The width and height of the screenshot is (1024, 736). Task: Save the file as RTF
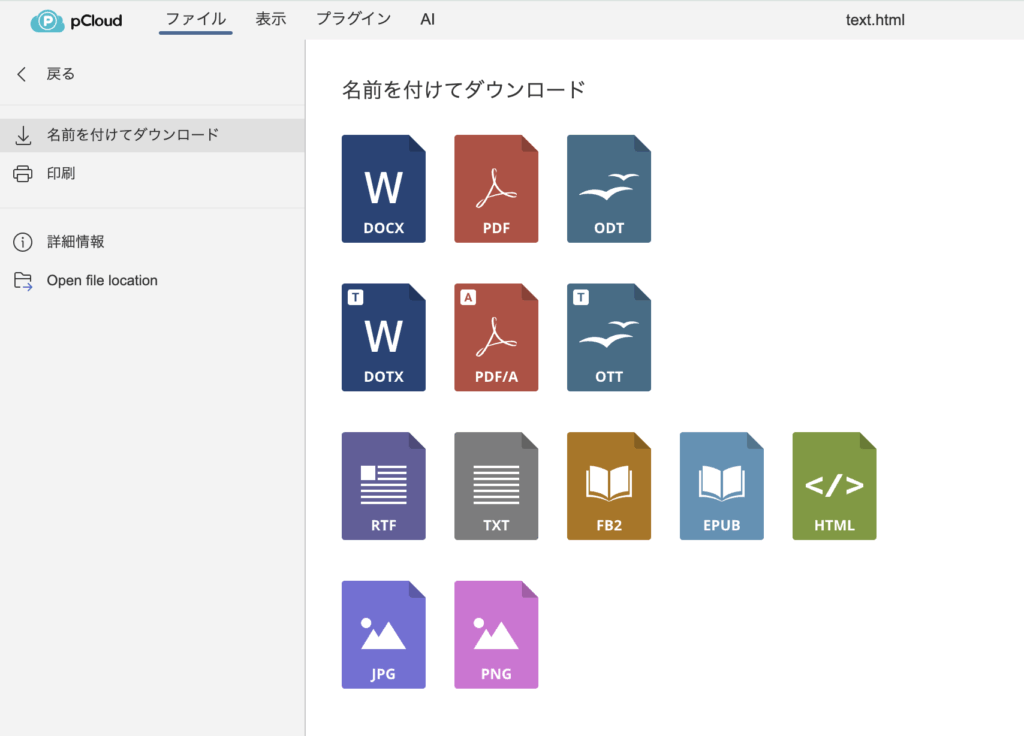(x=383, y=486)
